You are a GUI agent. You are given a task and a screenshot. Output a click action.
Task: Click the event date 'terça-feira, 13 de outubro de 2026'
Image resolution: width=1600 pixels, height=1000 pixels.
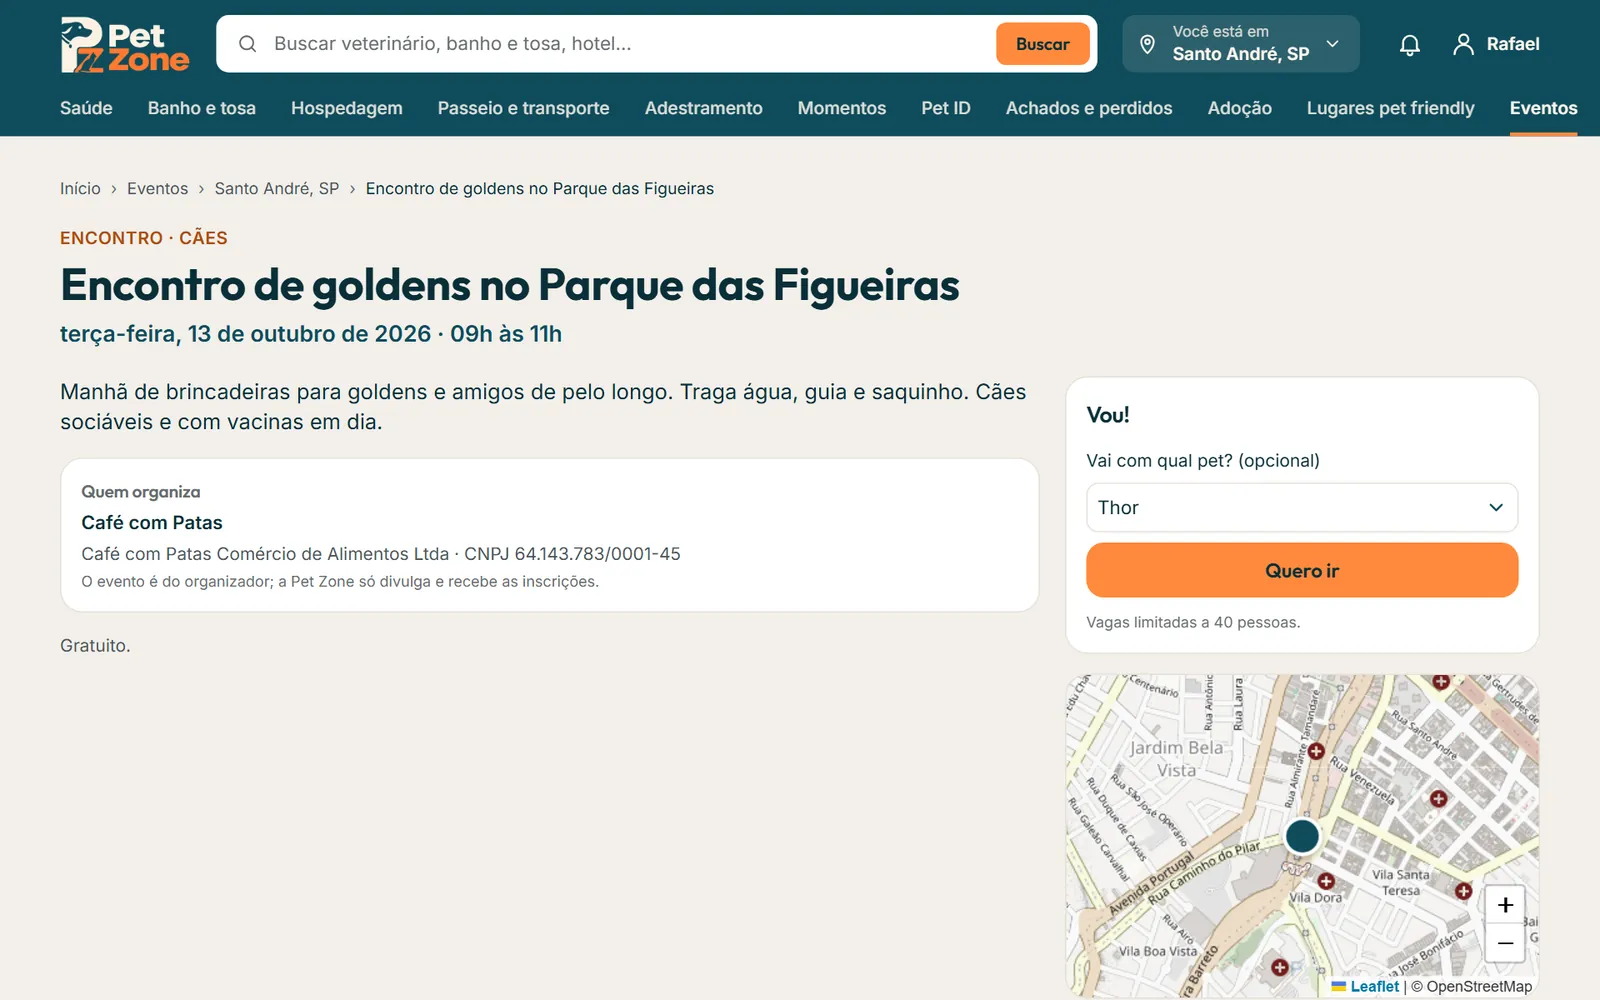point(245,334)
